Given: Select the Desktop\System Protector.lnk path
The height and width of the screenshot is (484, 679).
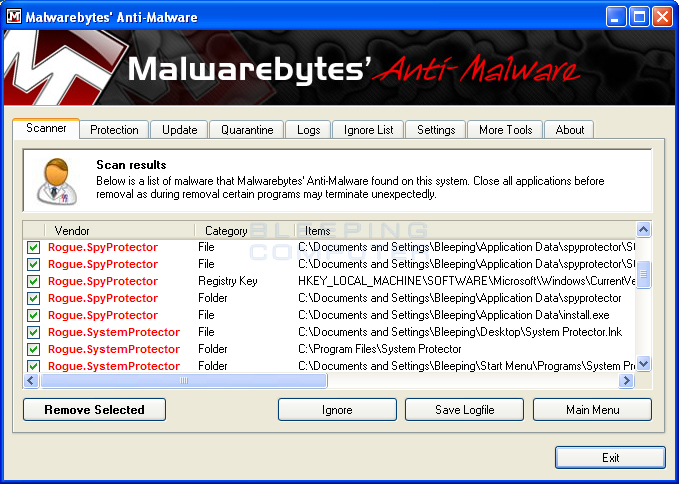Looking at the screenshot, I should (460, 332).
